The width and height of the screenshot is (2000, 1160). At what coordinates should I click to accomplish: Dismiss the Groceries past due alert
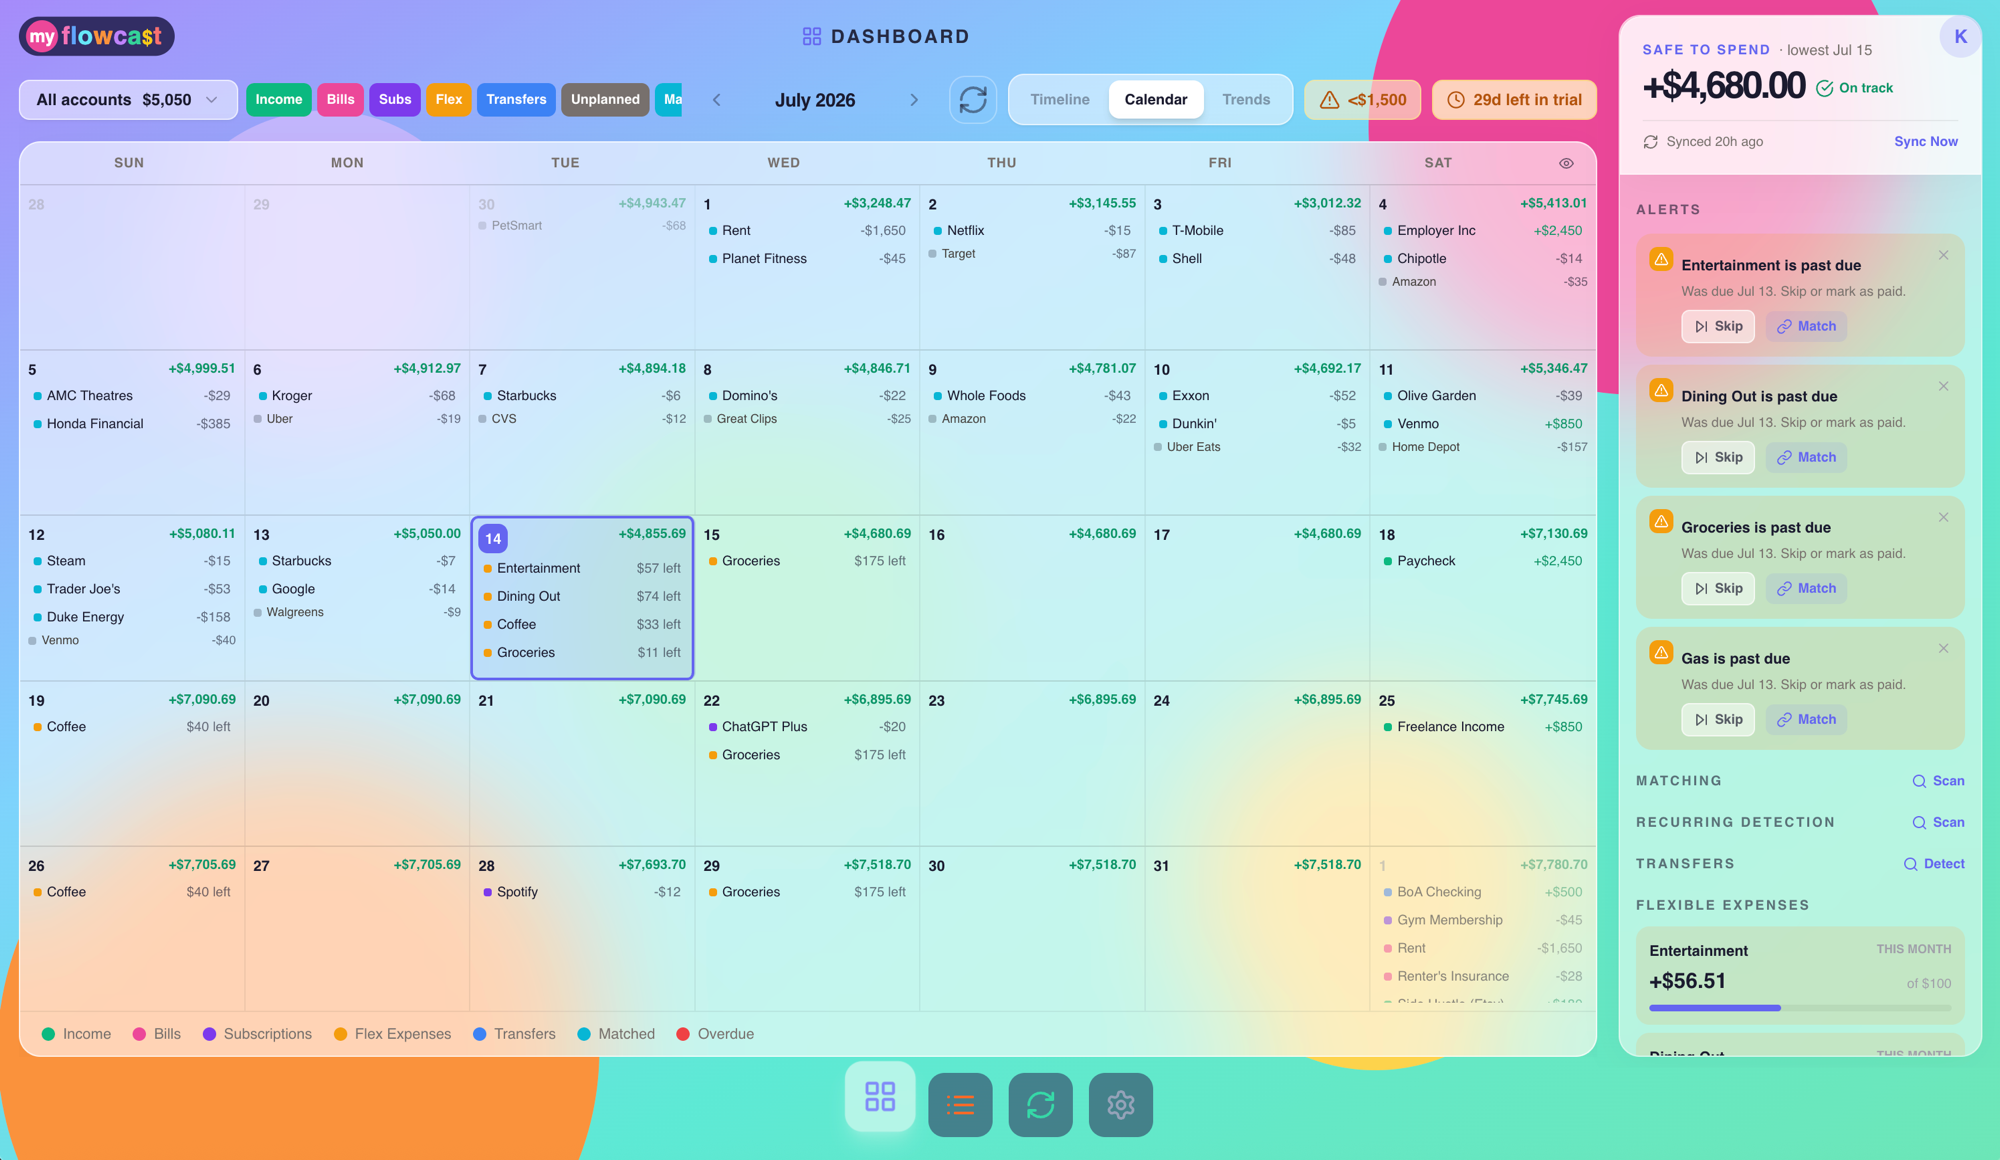pyautogui.click(x=1943, y=517)
